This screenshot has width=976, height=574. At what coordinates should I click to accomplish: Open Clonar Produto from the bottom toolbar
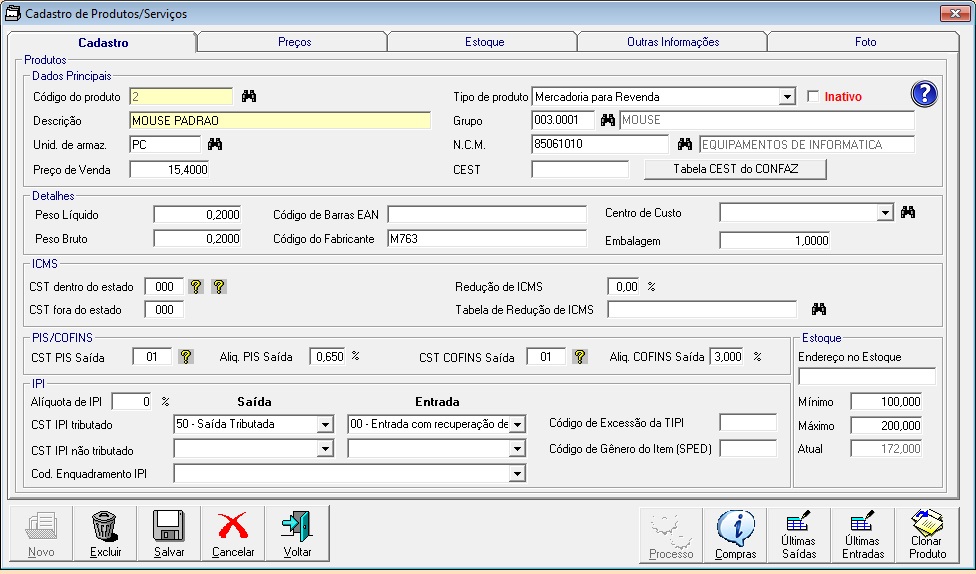tap(927, 534)
